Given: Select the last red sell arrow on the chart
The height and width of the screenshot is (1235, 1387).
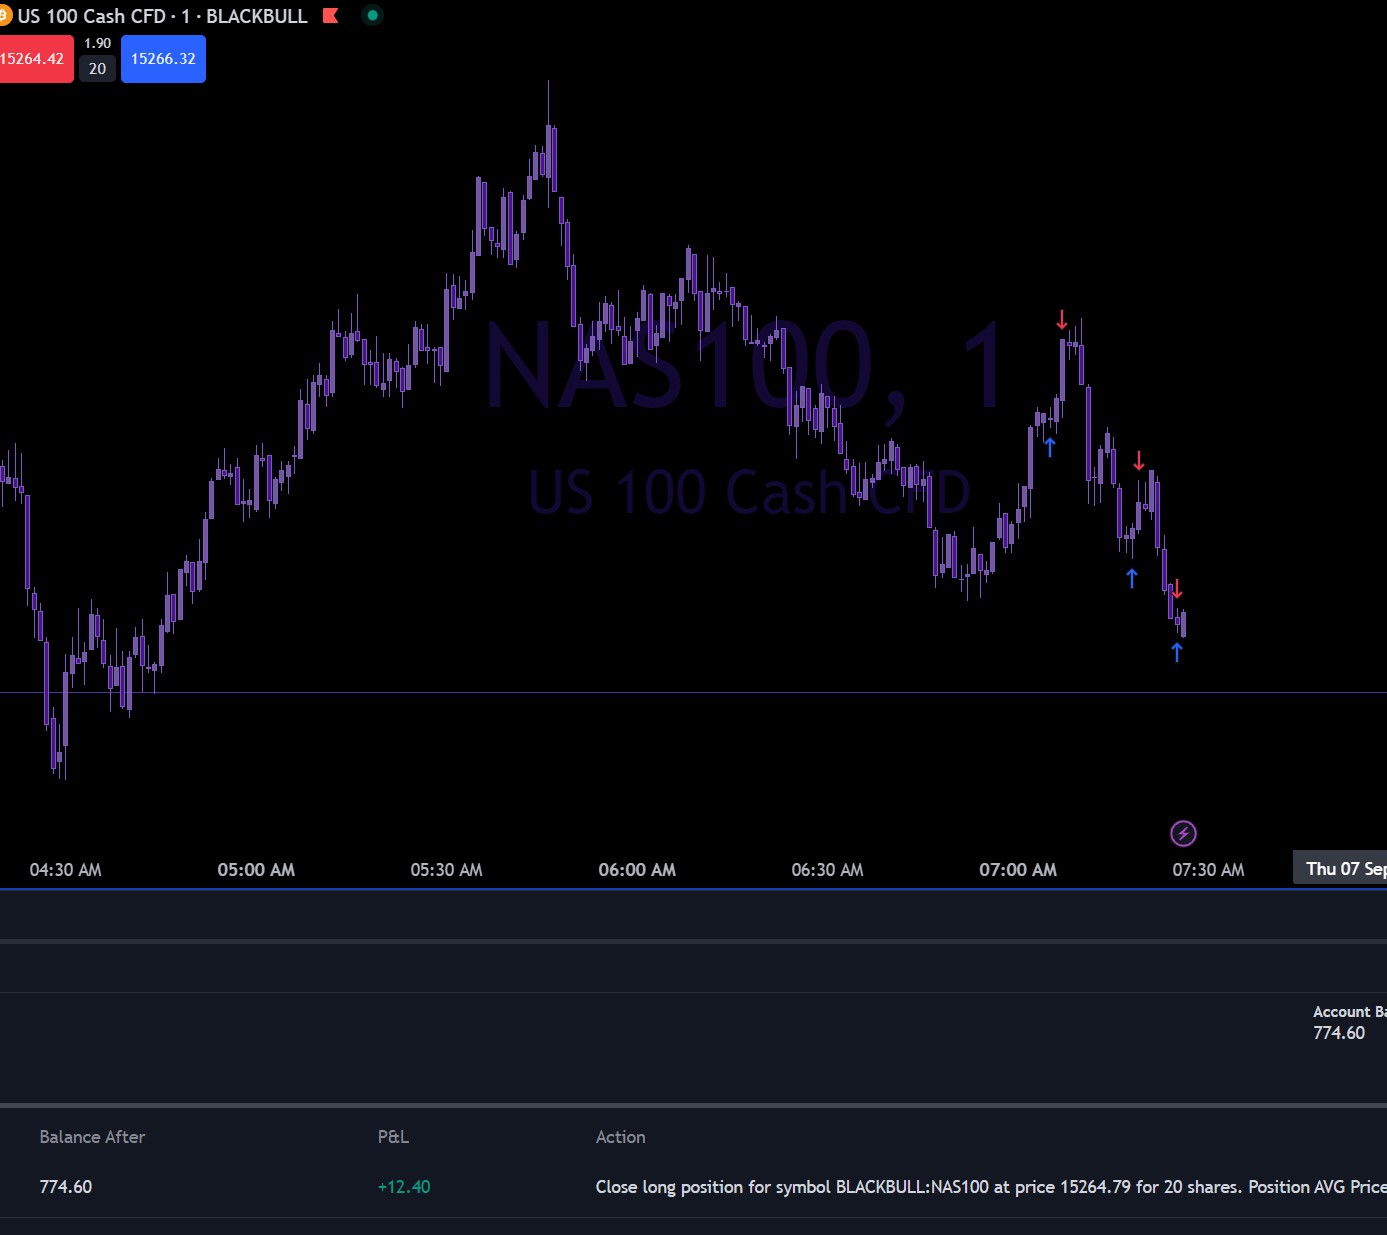Looking at the screenshot, I should point(1177,588).
